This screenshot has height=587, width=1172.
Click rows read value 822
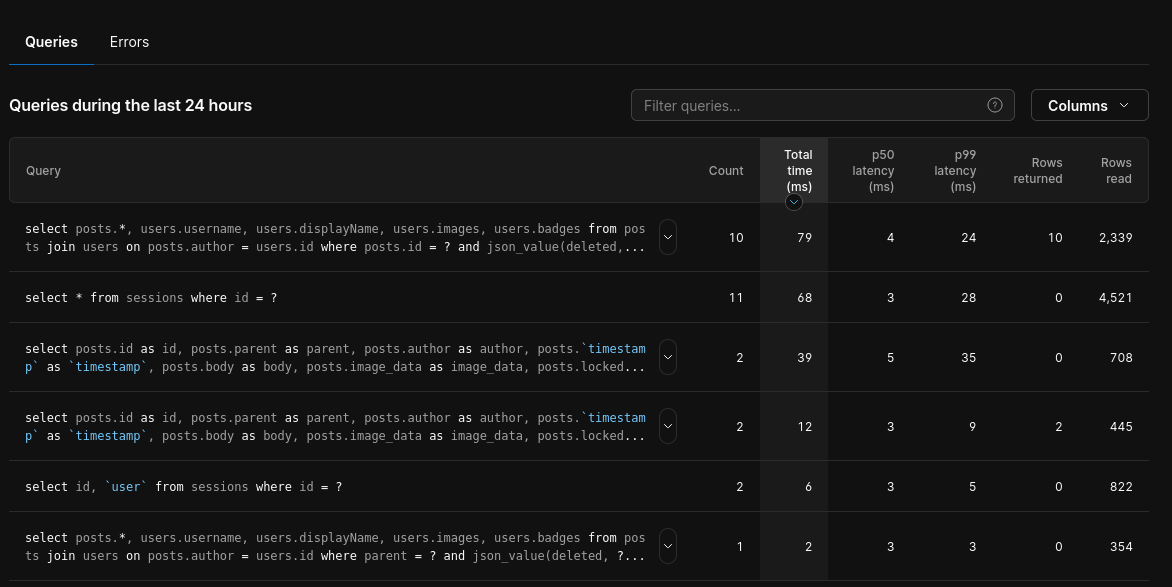(x=1121, y=487)
